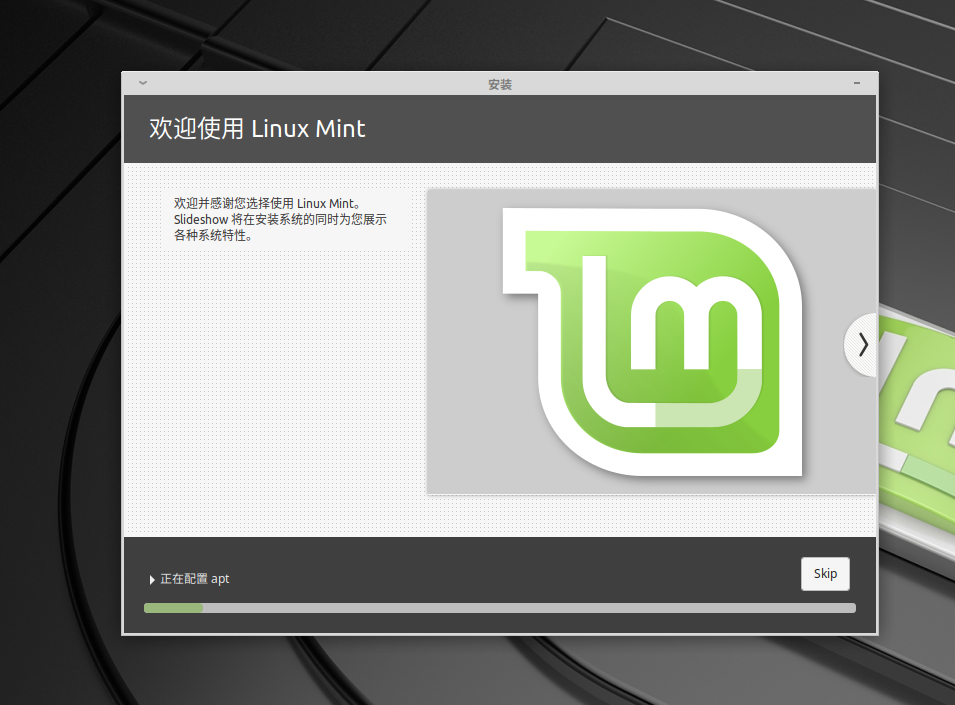This screenshot has height=705, width=955.
Task: Click the welcome message text about Slideshow
Action: [x=280, y=219]
